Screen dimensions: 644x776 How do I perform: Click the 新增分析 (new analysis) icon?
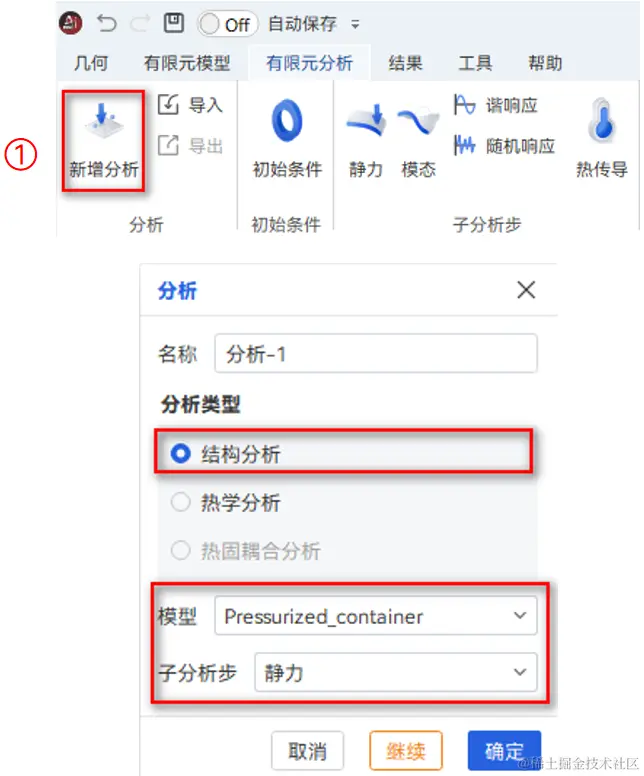pyautogui.click(x=103, y=122)
